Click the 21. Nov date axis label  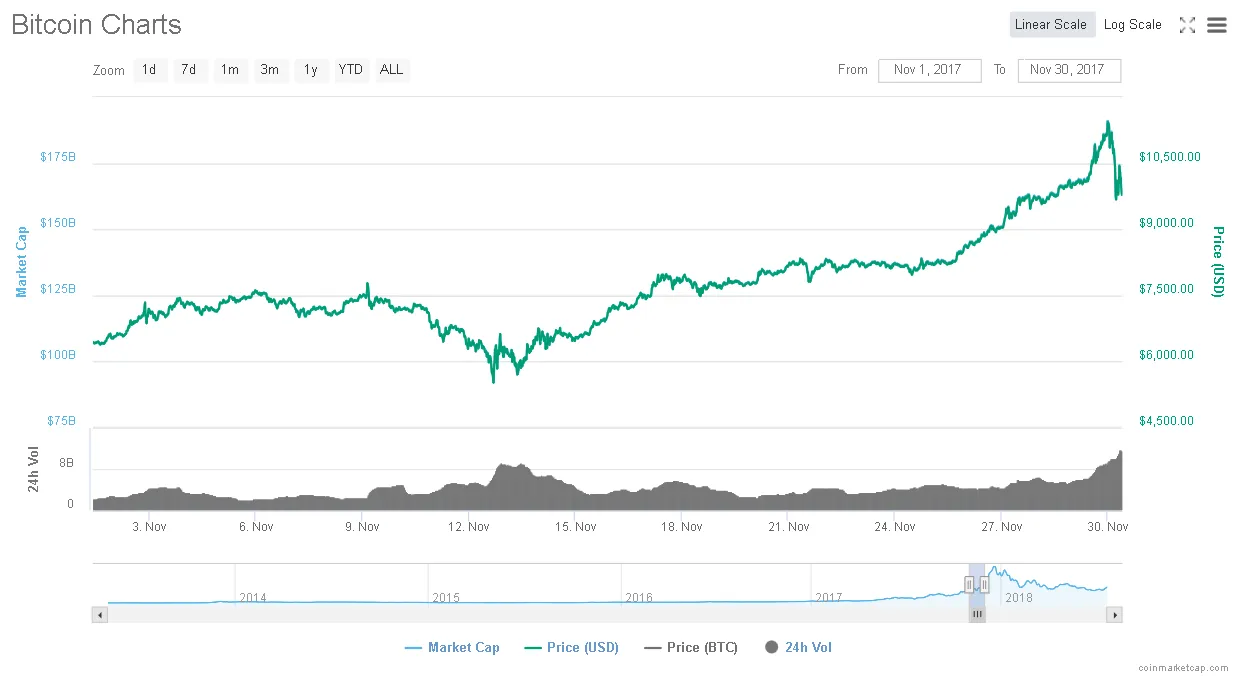click(x=788, y=526)
